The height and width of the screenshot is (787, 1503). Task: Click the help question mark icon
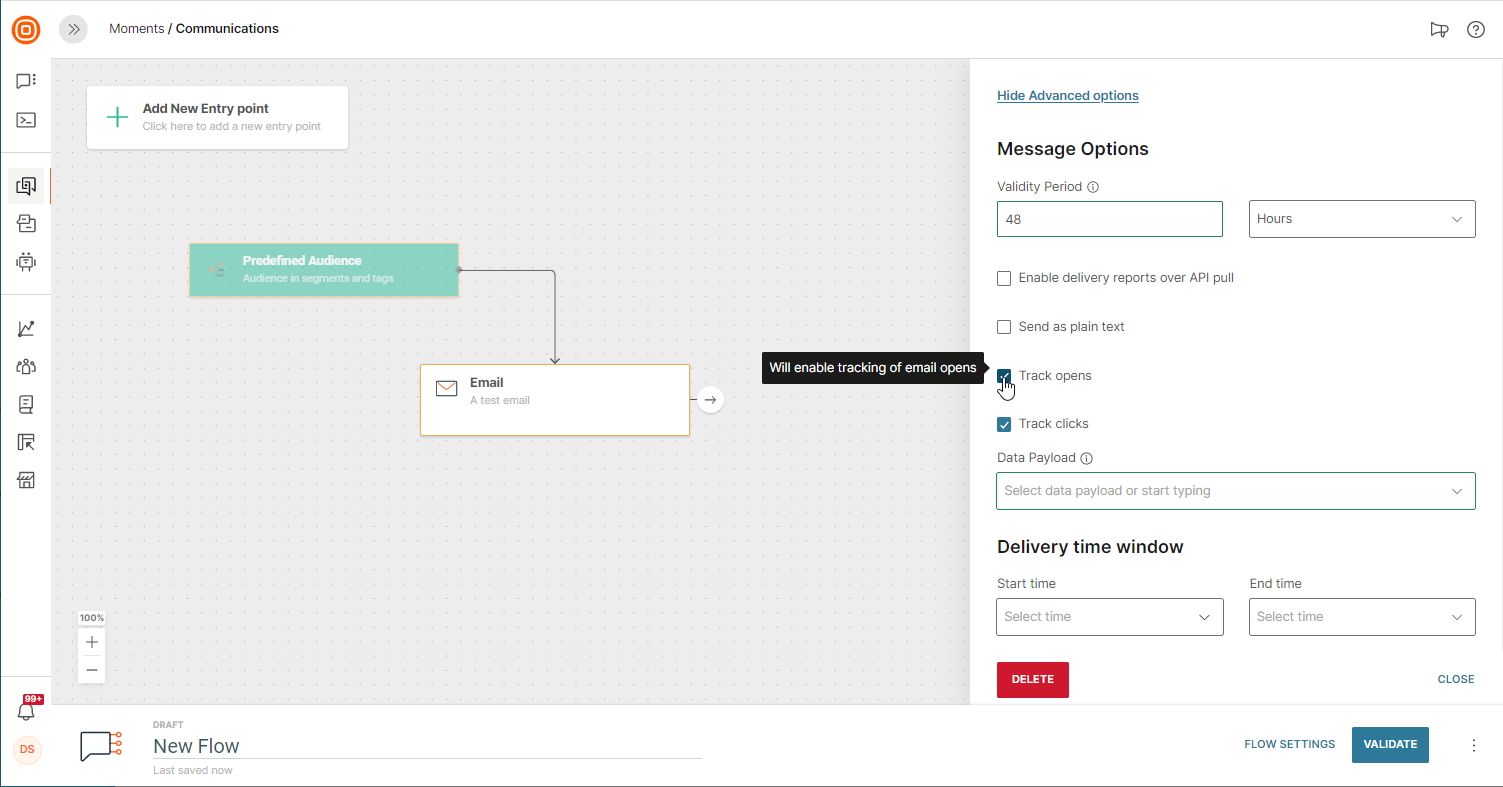click(1475, 29)
